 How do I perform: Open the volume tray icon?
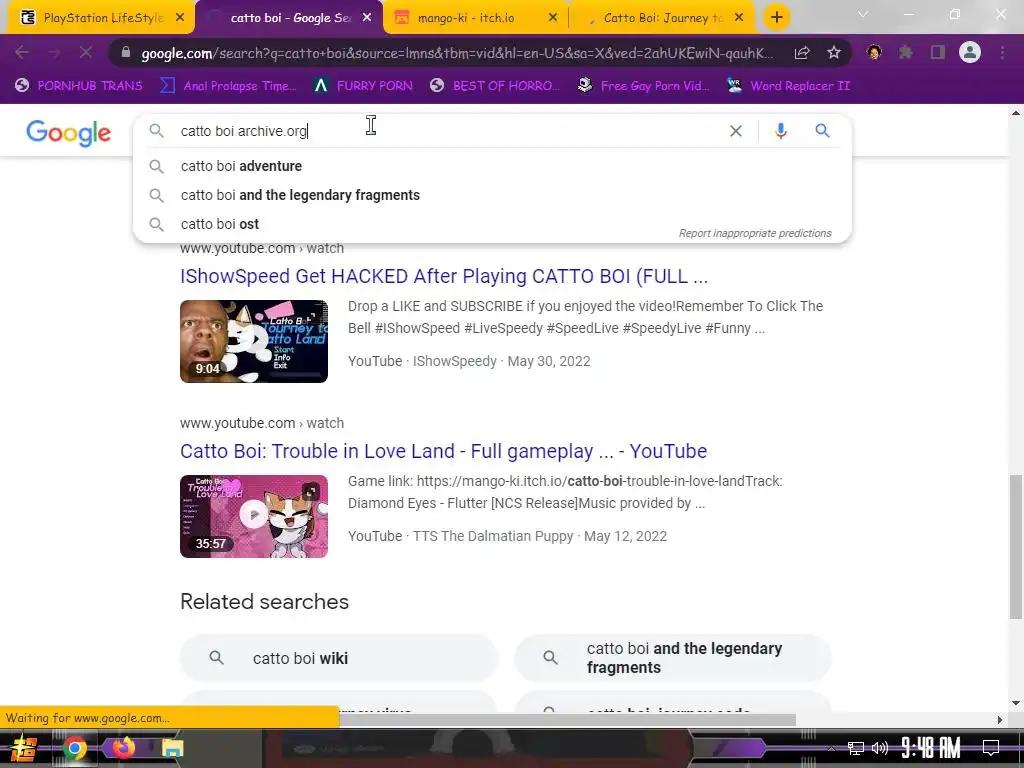[x=880, y=748]
